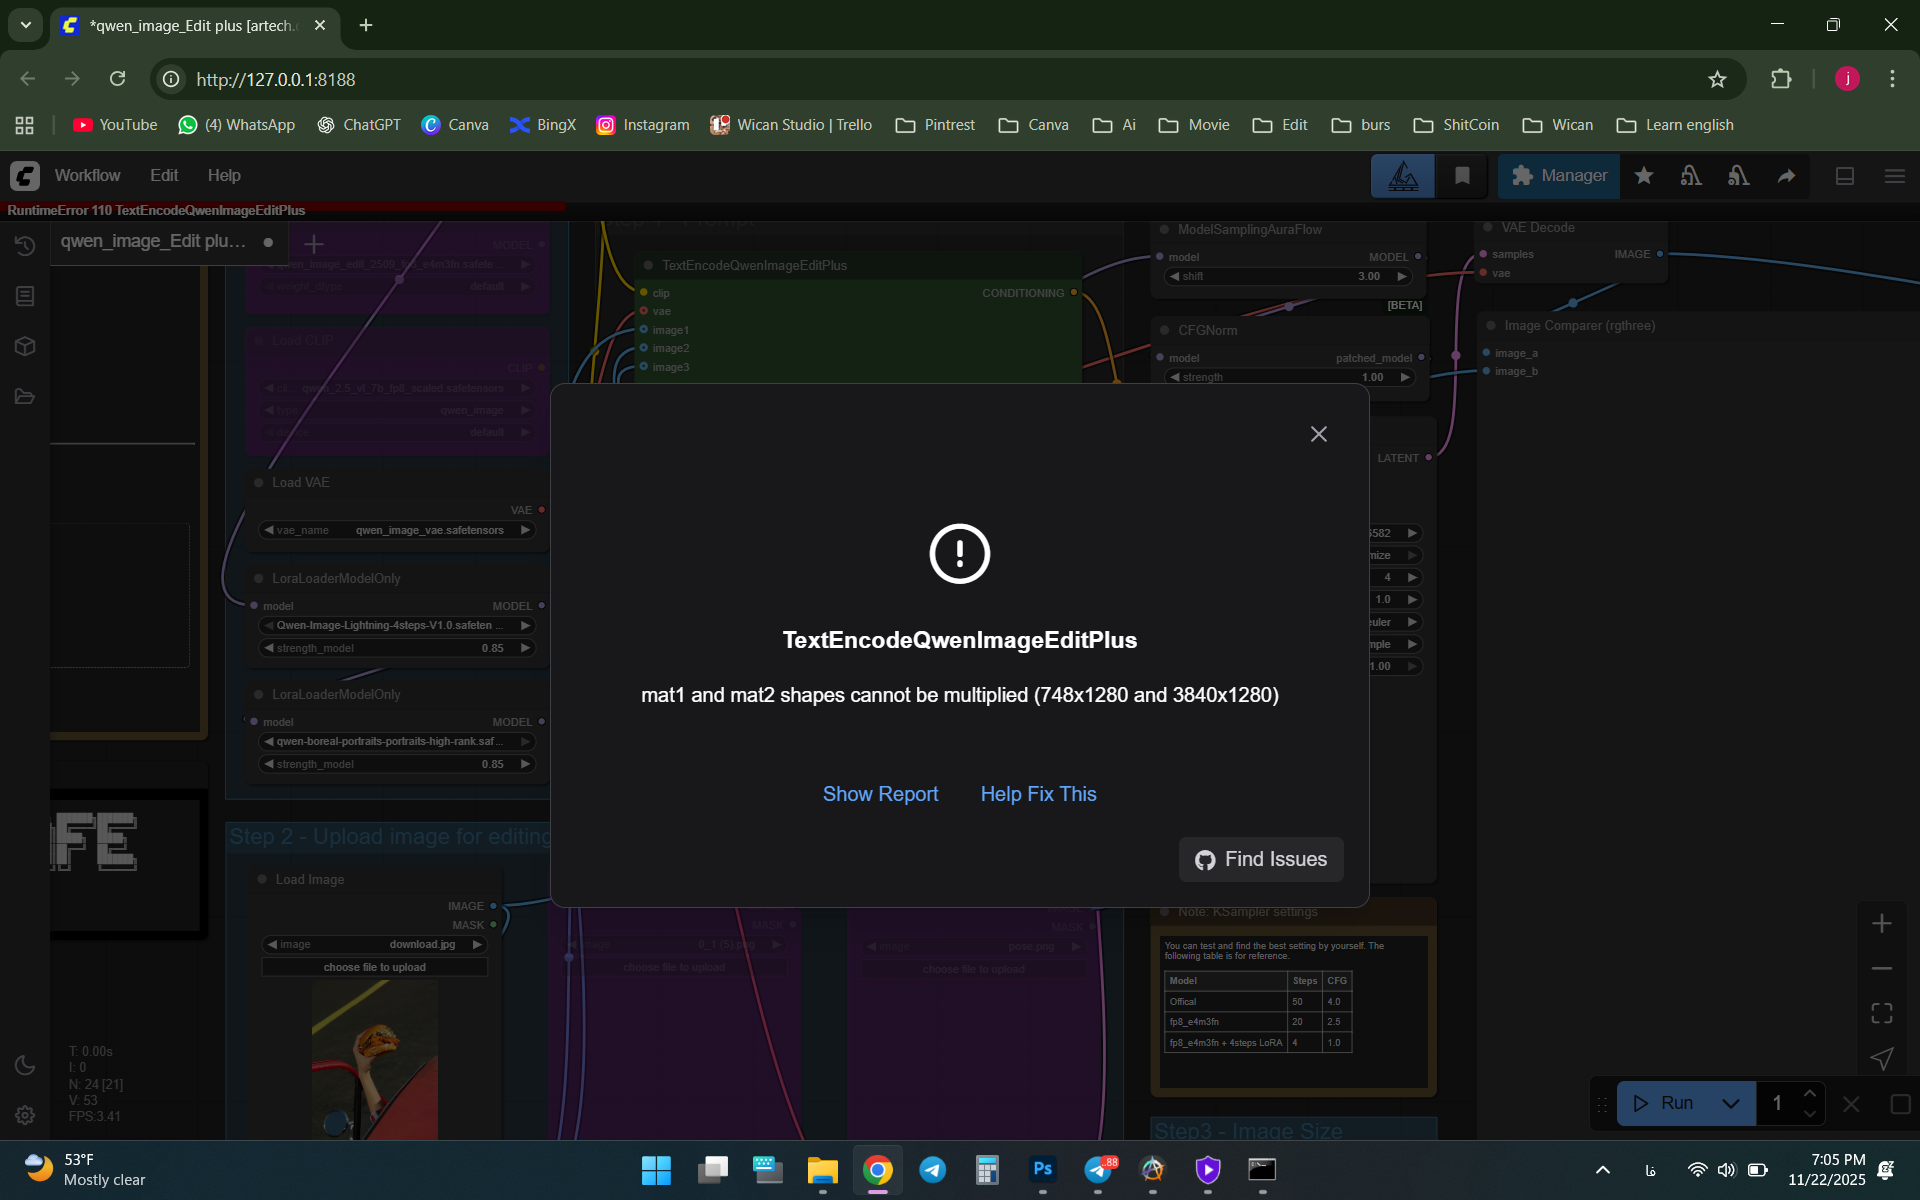
Task: Open the queue history sidebar icon
Action: click(x=25, y=245)
